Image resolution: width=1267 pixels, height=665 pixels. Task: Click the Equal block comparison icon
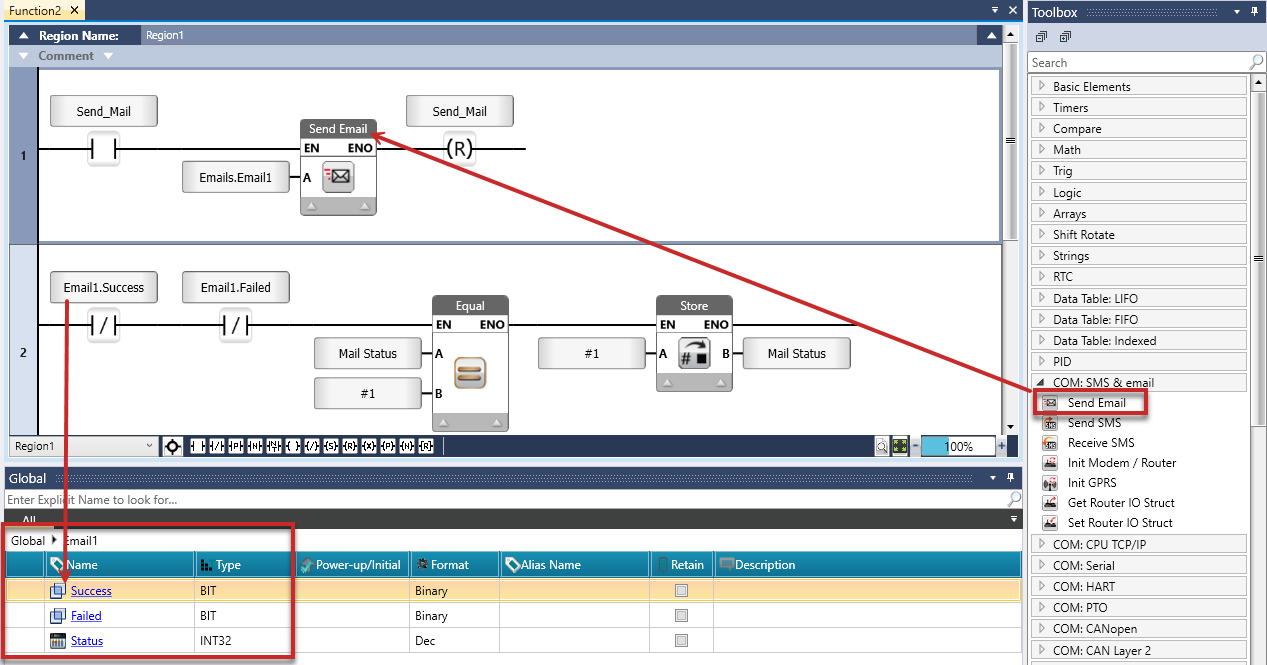(x=470, y=374)
